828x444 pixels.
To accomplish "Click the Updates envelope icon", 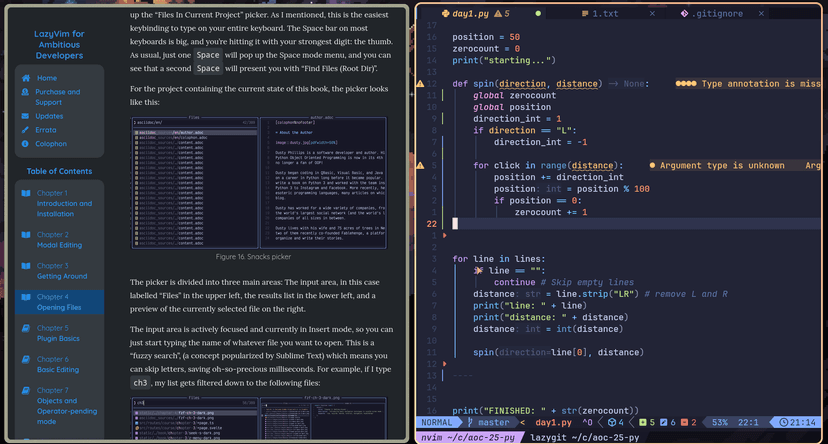I will click(x=26, y=116).
